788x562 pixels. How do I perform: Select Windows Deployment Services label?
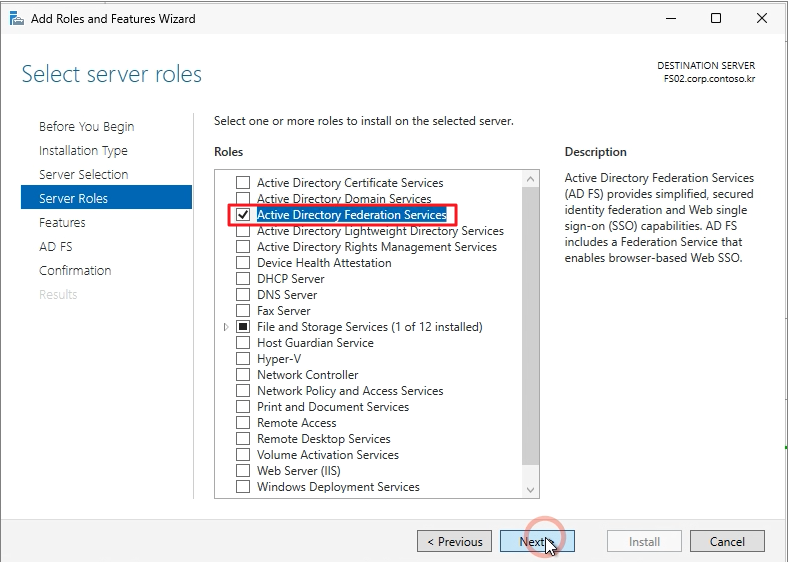click(x=338, y=487)
